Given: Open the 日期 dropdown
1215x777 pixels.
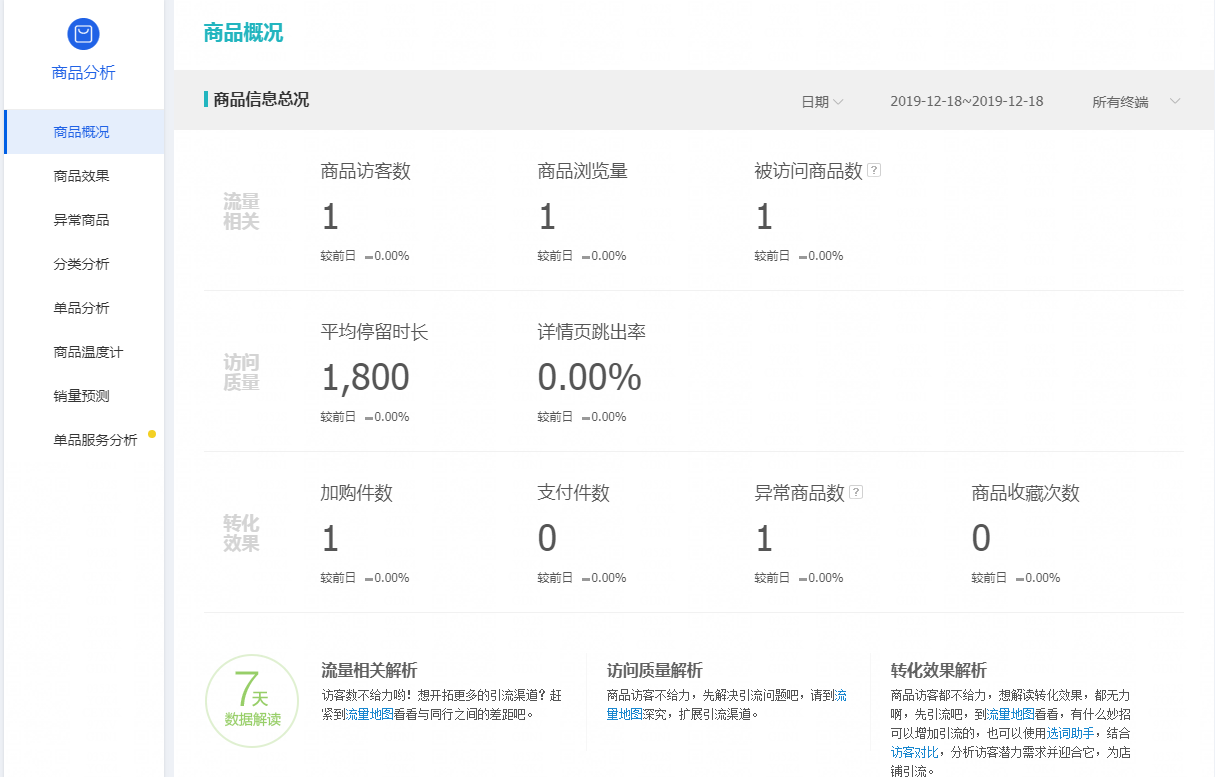Looking at the screenshot, I should point(822,102).
